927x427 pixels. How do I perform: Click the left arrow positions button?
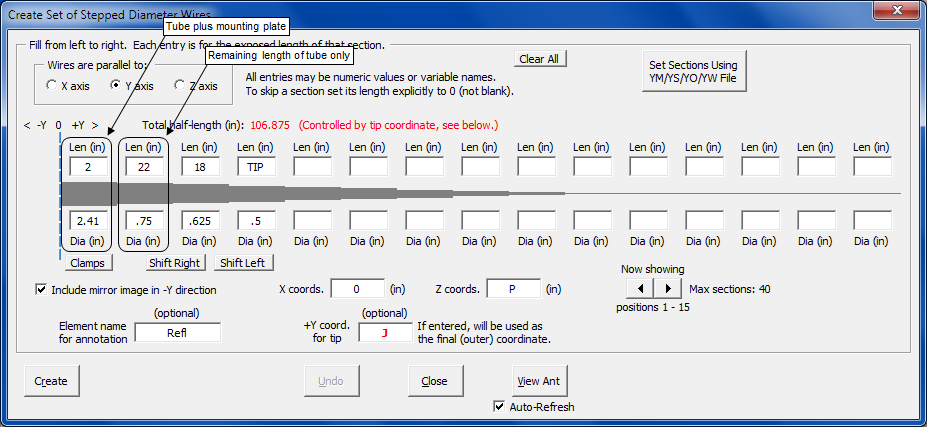[x=640, y=289]
